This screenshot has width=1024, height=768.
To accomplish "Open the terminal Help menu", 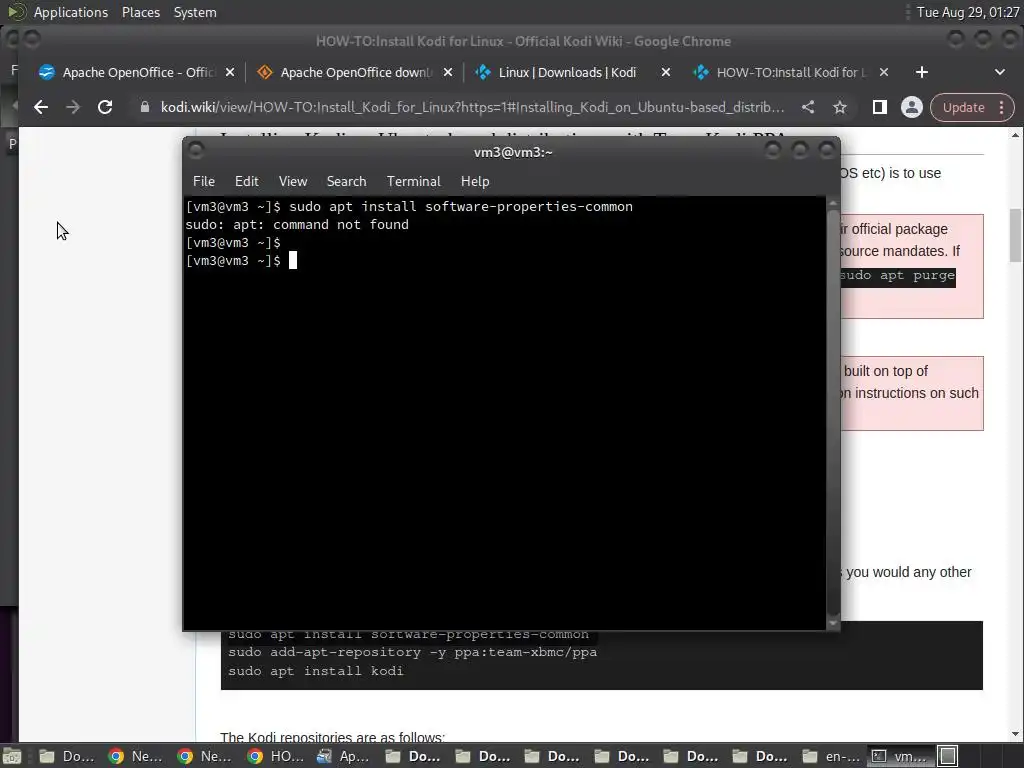I will pos(475,182).
